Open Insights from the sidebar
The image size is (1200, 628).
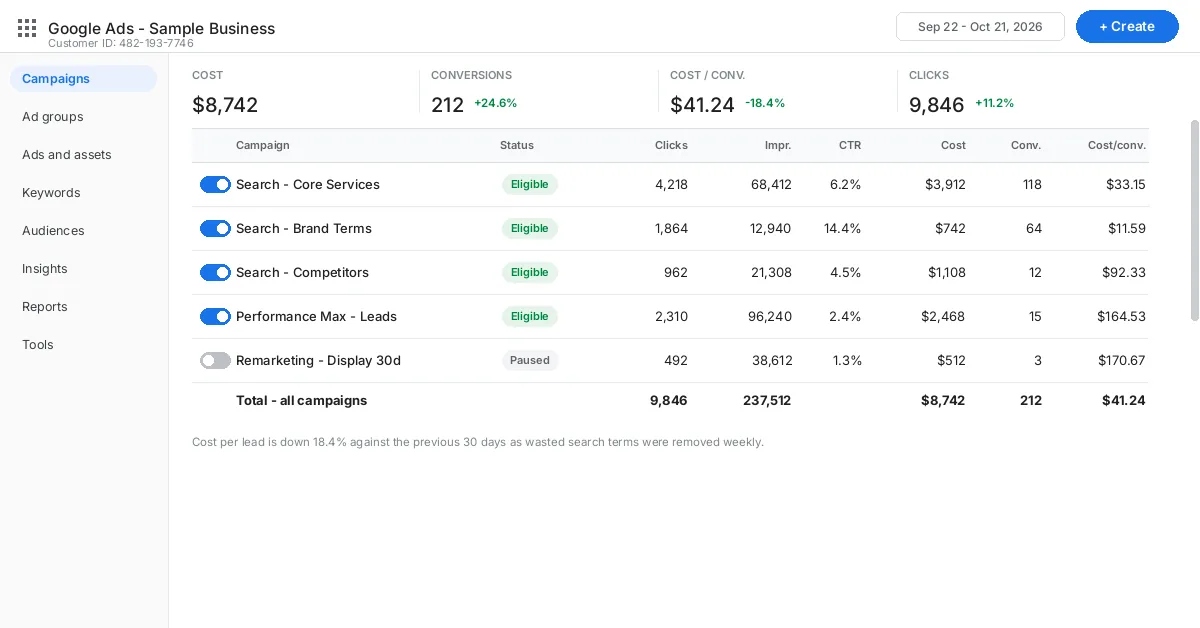point(45,269)
